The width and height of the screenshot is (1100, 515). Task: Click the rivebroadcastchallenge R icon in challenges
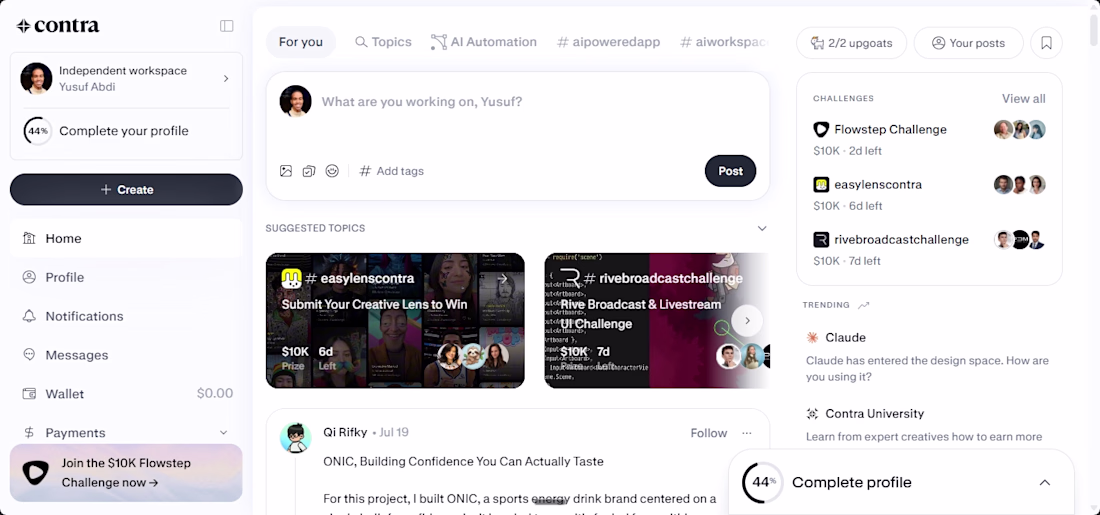tap(821, 240)
